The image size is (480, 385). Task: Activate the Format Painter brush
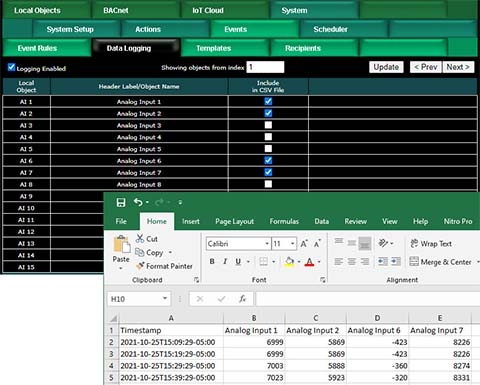(140, 266)
